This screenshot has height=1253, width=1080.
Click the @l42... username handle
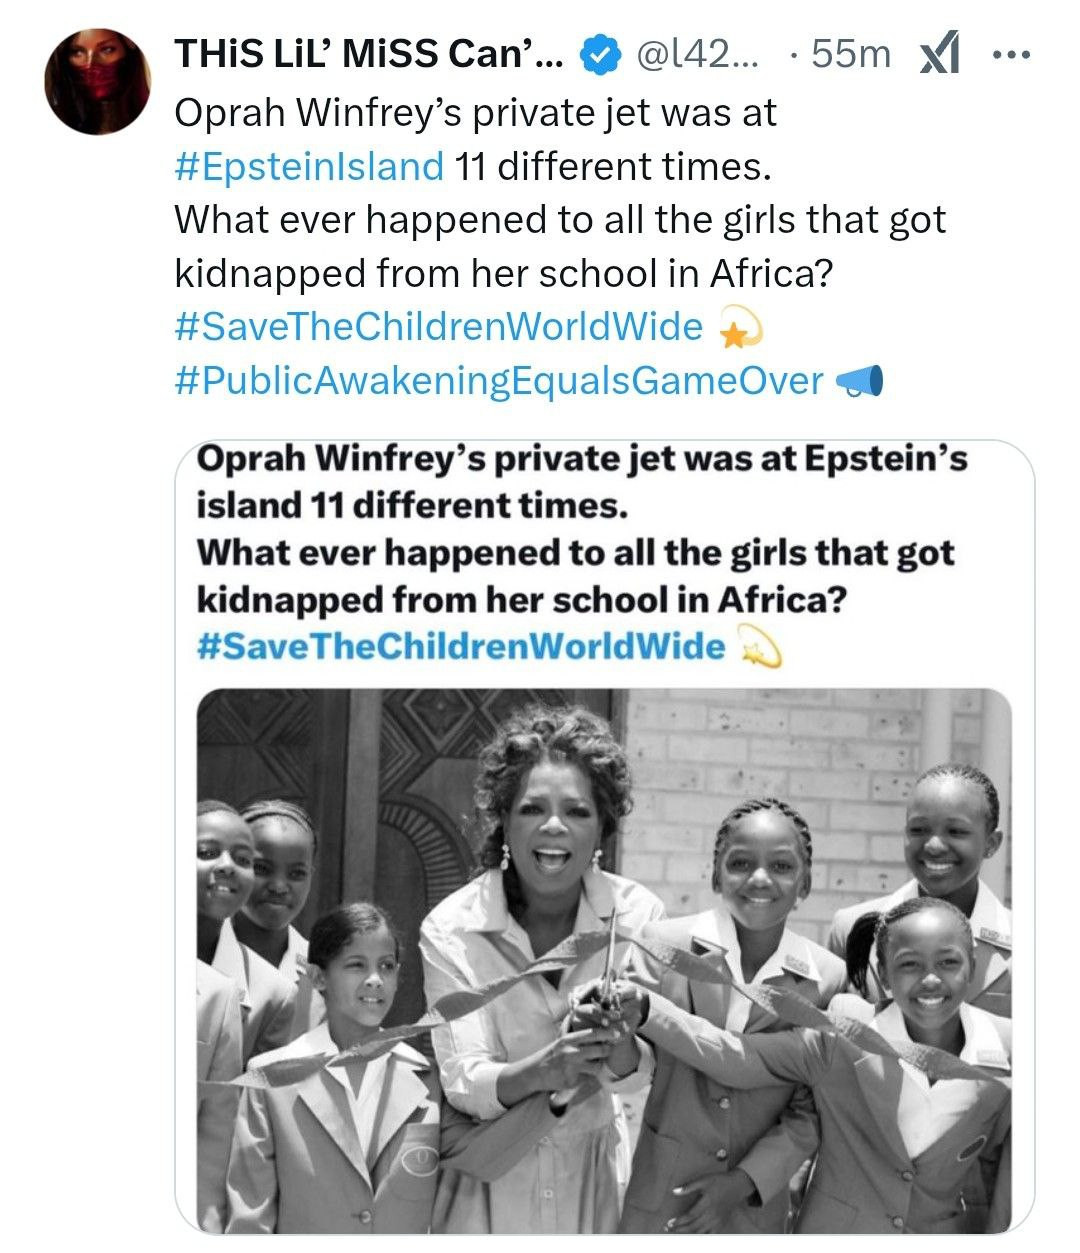pos(697,55)
